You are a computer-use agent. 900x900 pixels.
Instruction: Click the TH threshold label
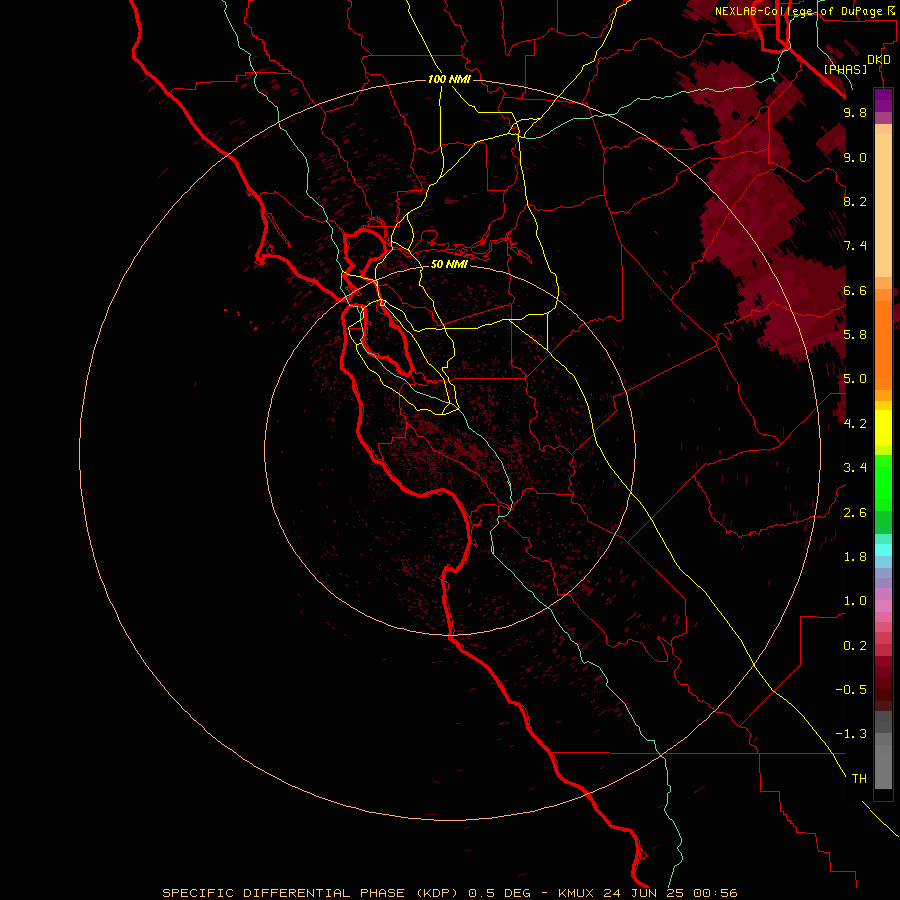pyautogui.click(x=859, y=779)
